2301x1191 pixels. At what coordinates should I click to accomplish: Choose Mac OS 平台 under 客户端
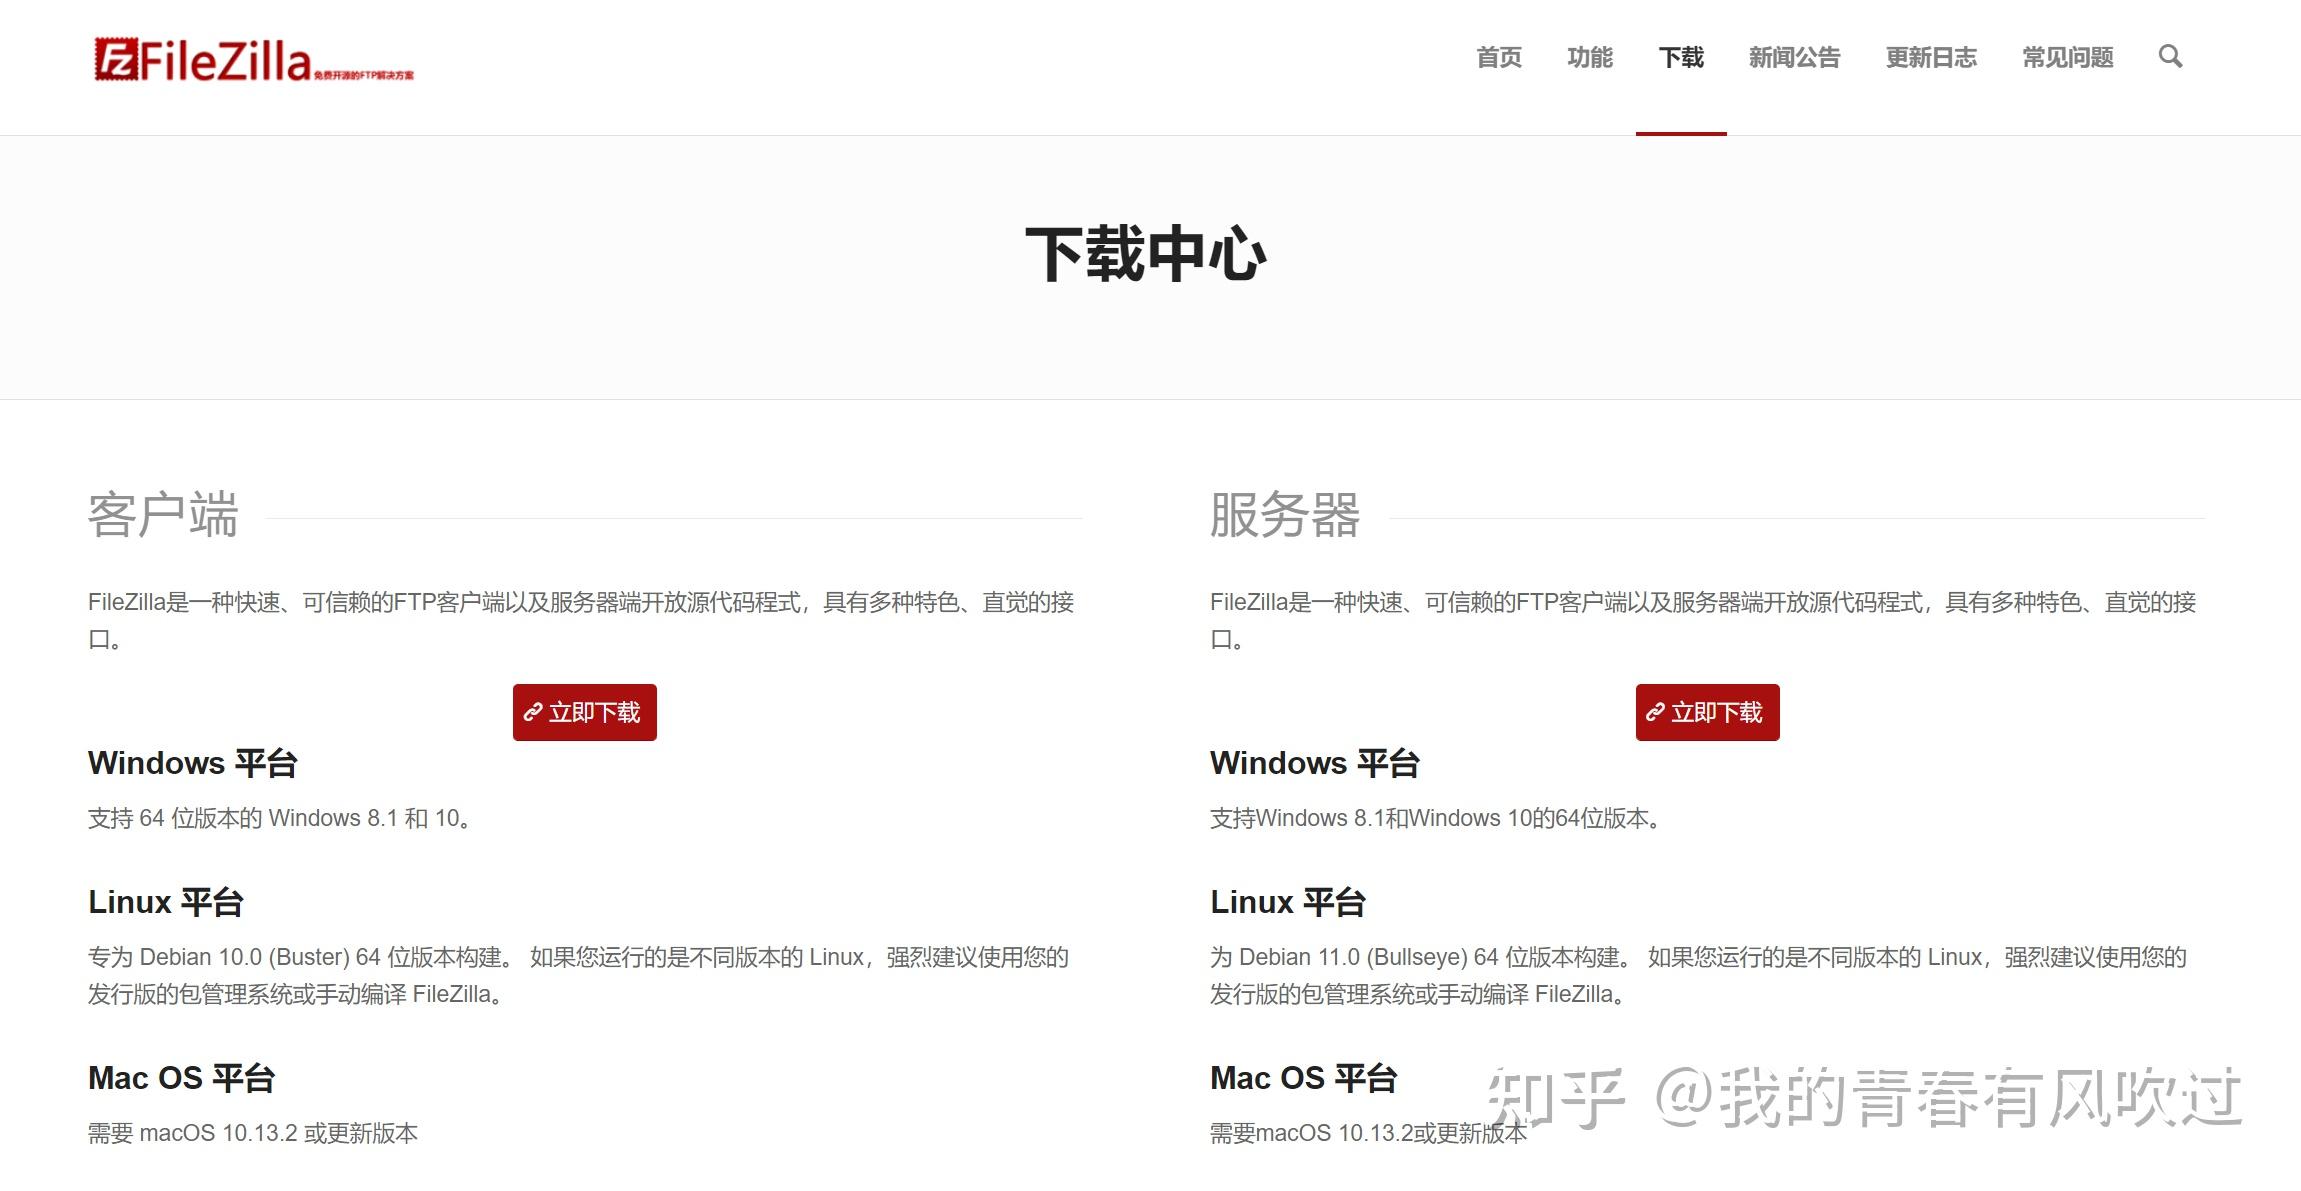tap(181, 1078)
